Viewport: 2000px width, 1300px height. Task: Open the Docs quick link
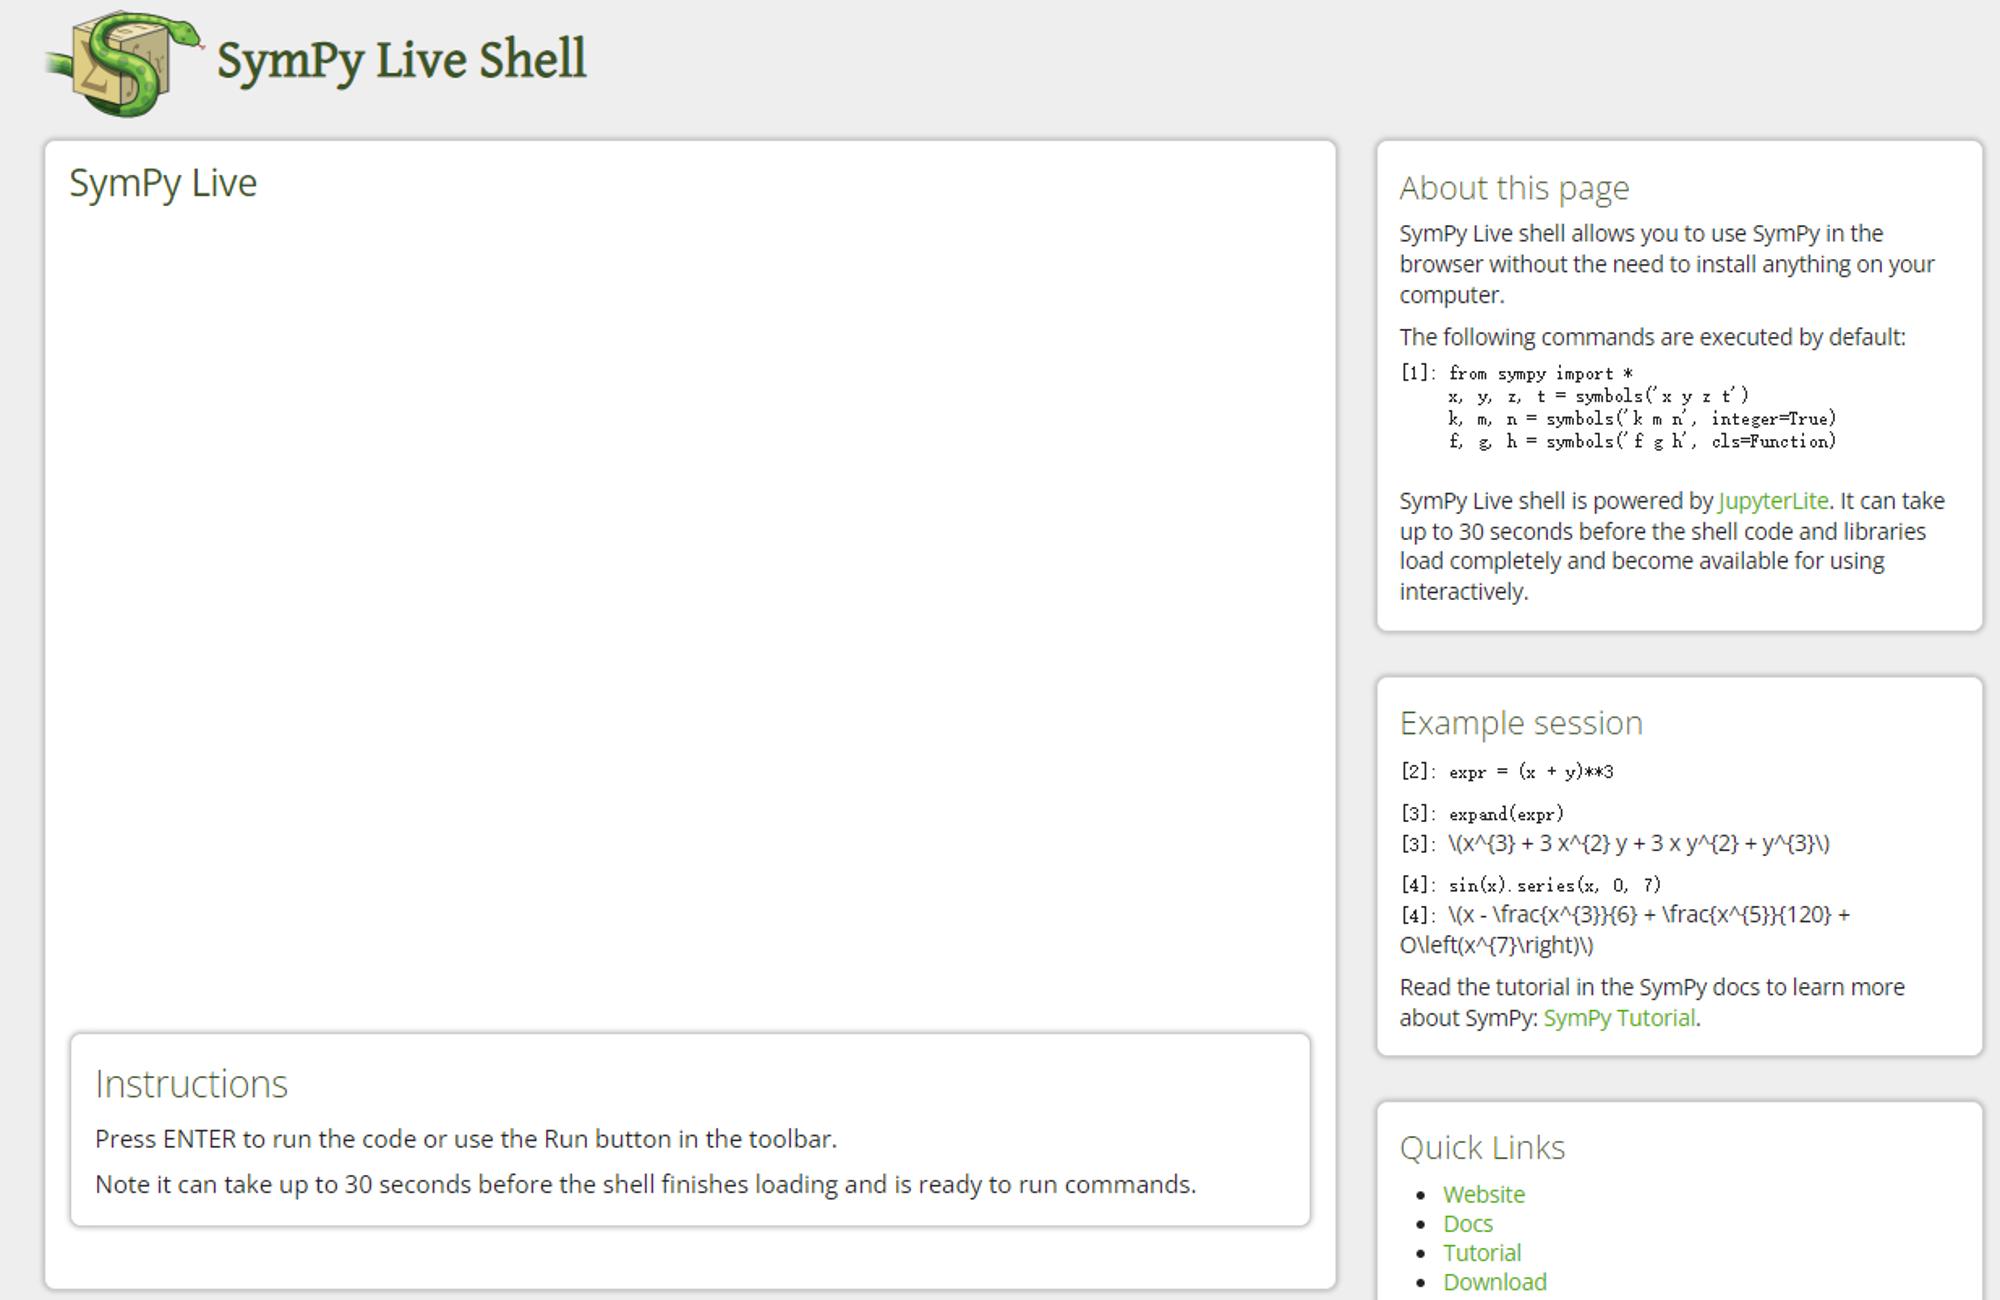click(x=1467, y=1223)
